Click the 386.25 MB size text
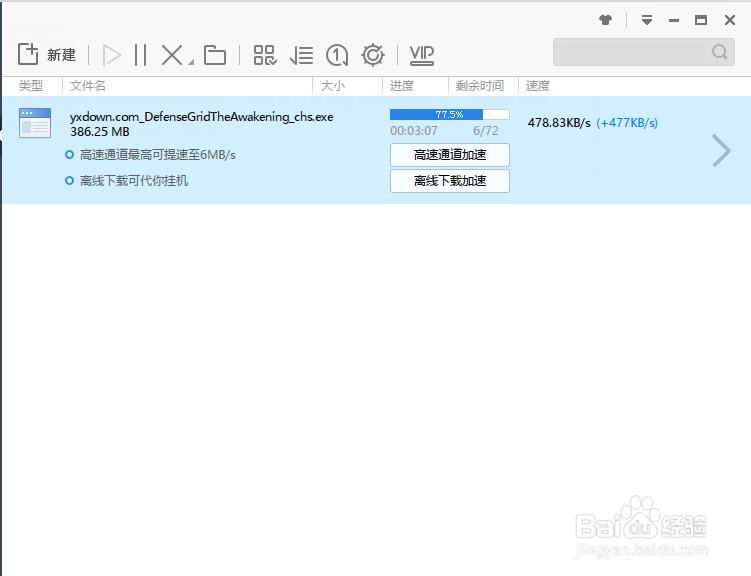751x576 pixels. (100, 132)
